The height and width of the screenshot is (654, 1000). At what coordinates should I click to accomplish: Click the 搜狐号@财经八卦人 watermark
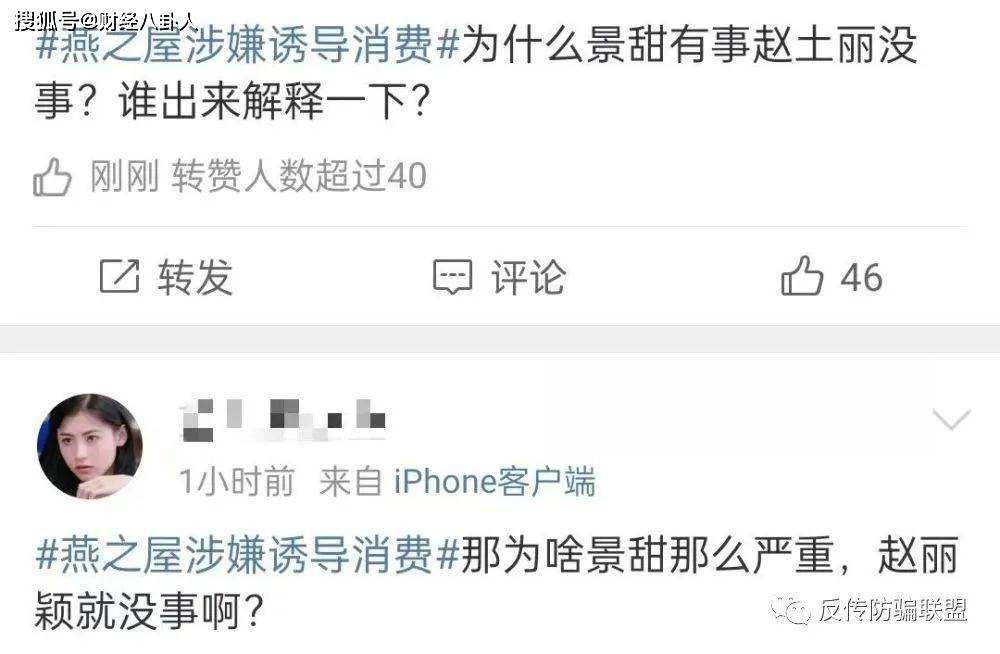point(105,21)
